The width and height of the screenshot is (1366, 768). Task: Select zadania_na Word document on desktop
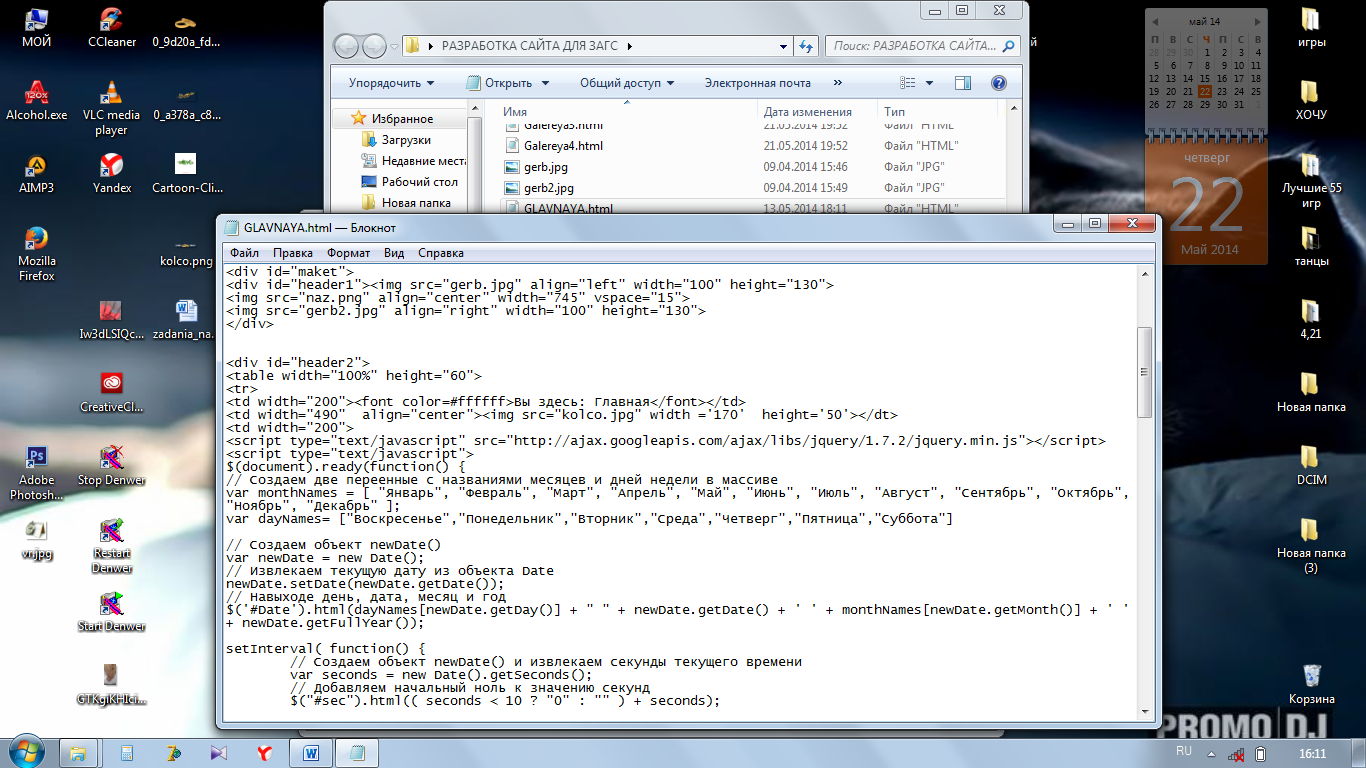[186, 320]
